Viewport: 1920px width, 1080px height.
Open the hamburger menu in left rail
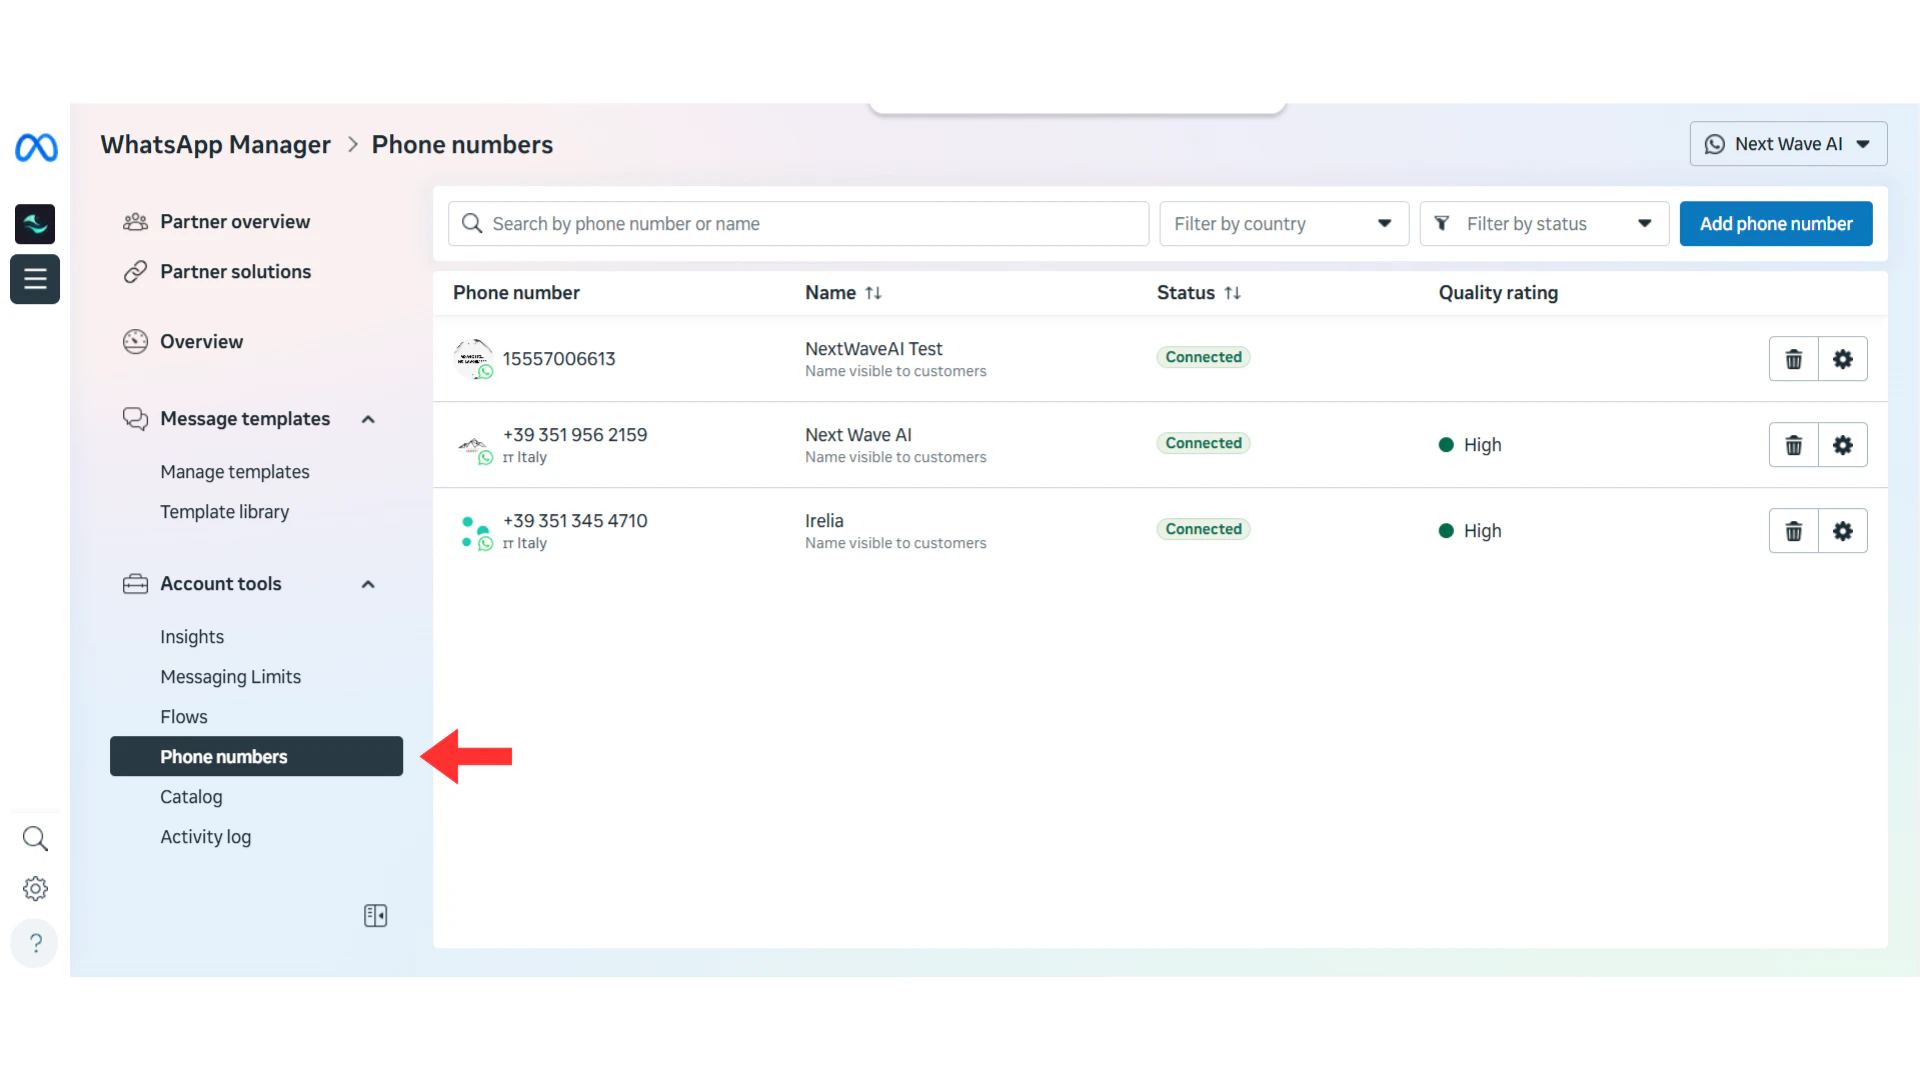tap(35, 279)
